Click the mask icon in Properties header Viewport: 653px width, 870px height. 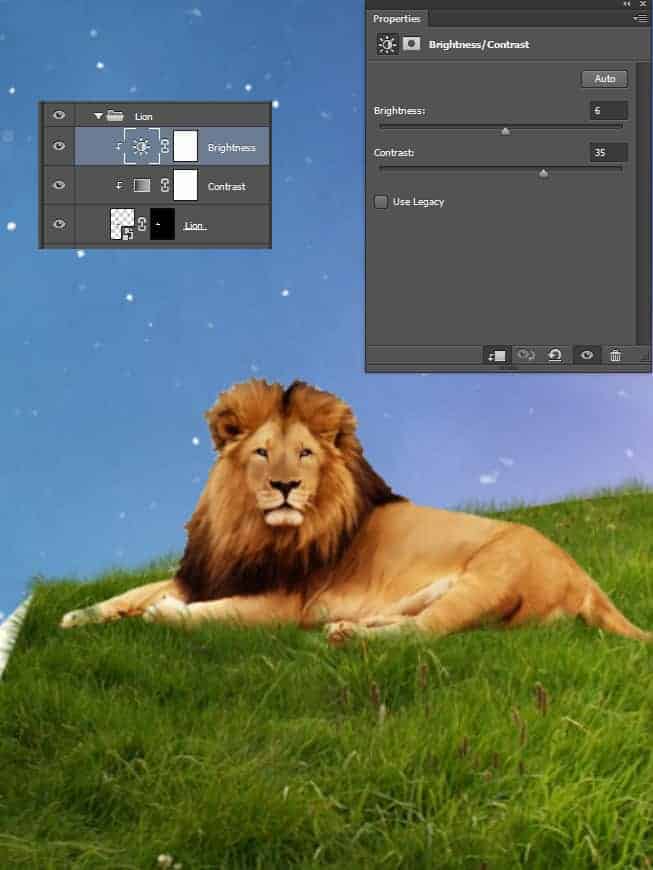(410, 45)
